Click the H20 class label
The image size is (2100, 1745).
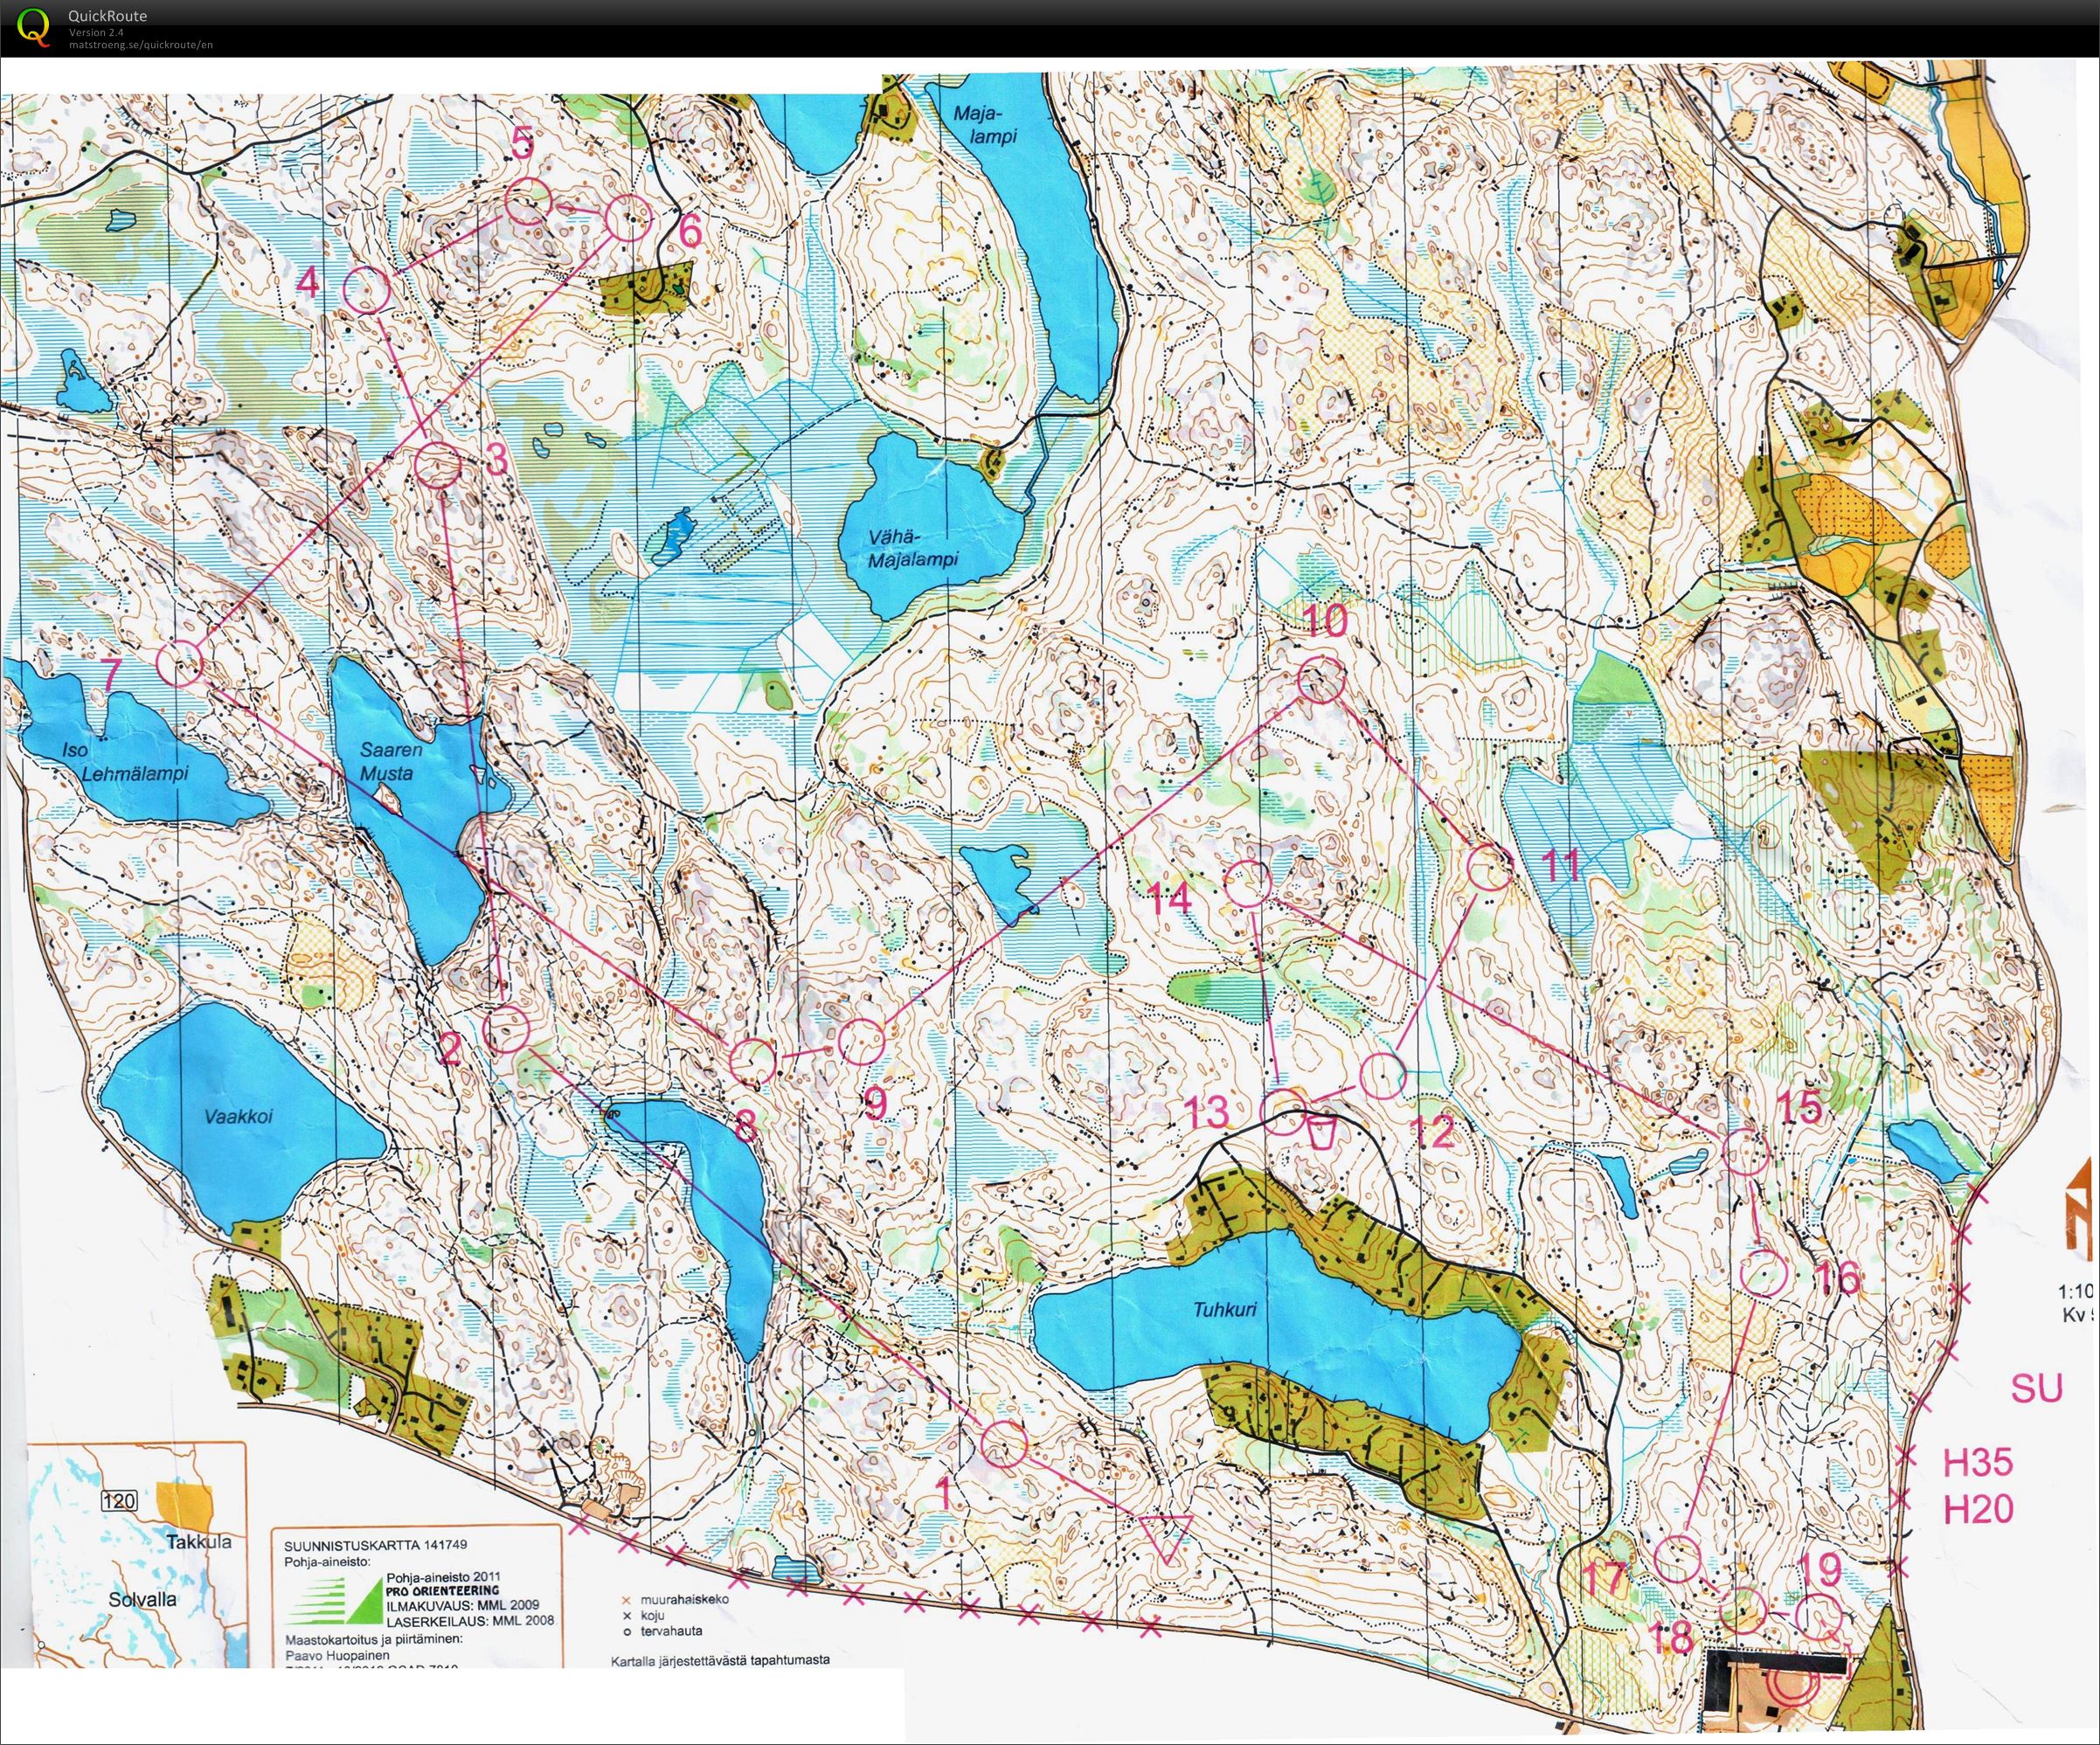tap(1977, 1509)
